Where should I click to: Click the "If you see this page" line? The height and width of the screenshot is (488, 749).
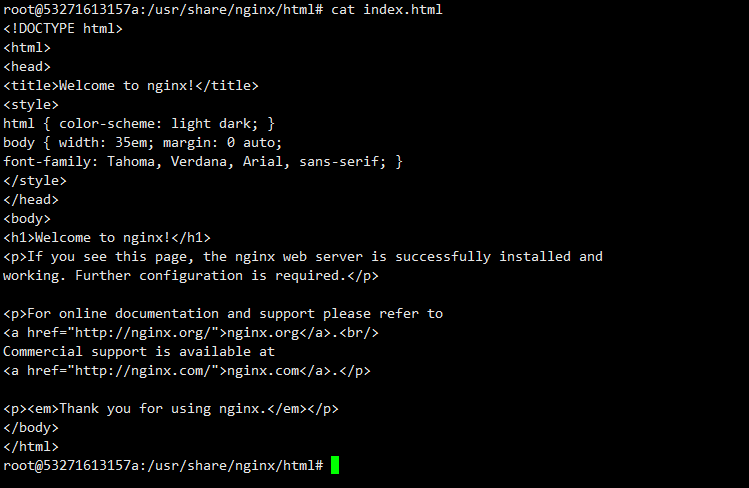303,256
